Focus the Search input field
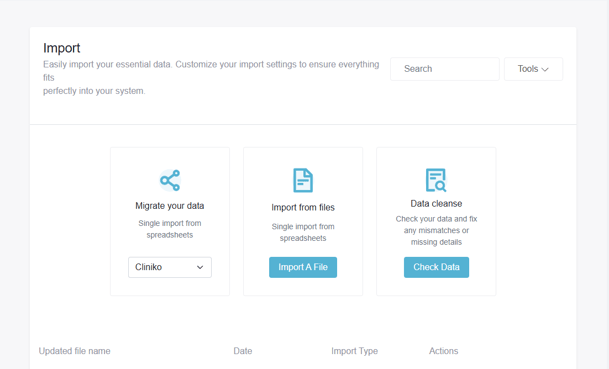 pos(445,69)
